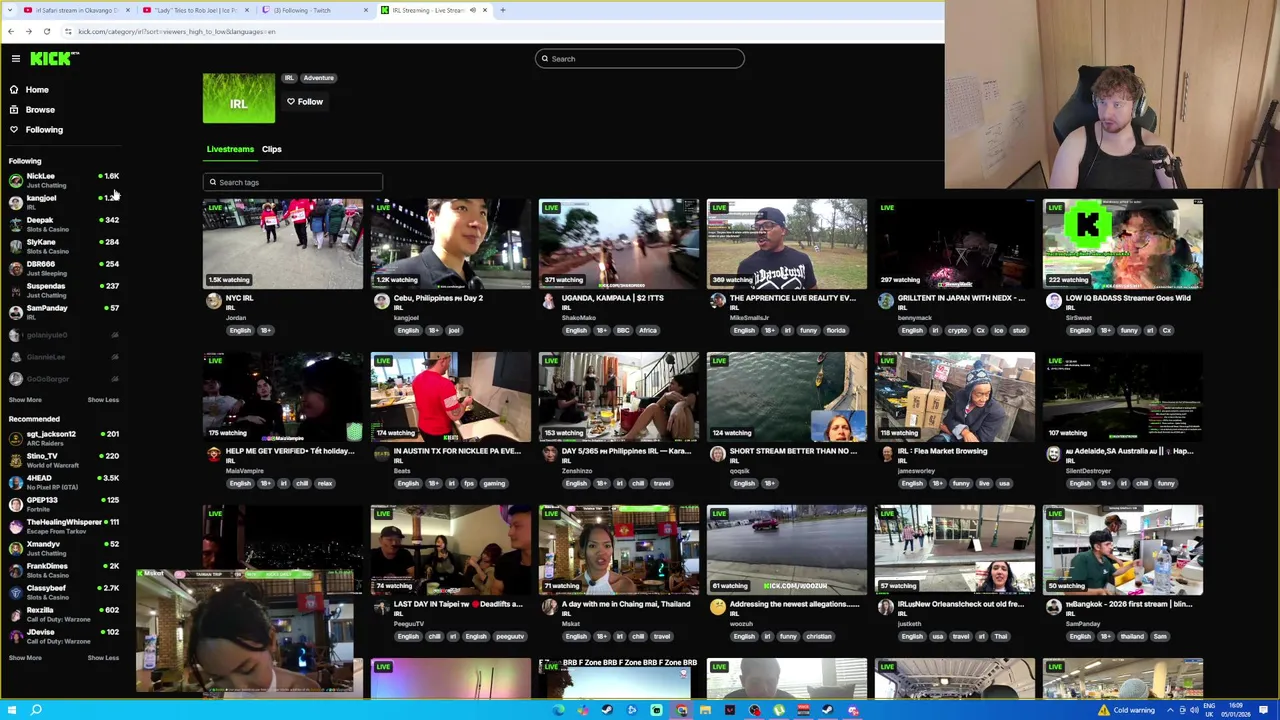Open a new browser tab
1280x720 pixels.
[502, 10]
